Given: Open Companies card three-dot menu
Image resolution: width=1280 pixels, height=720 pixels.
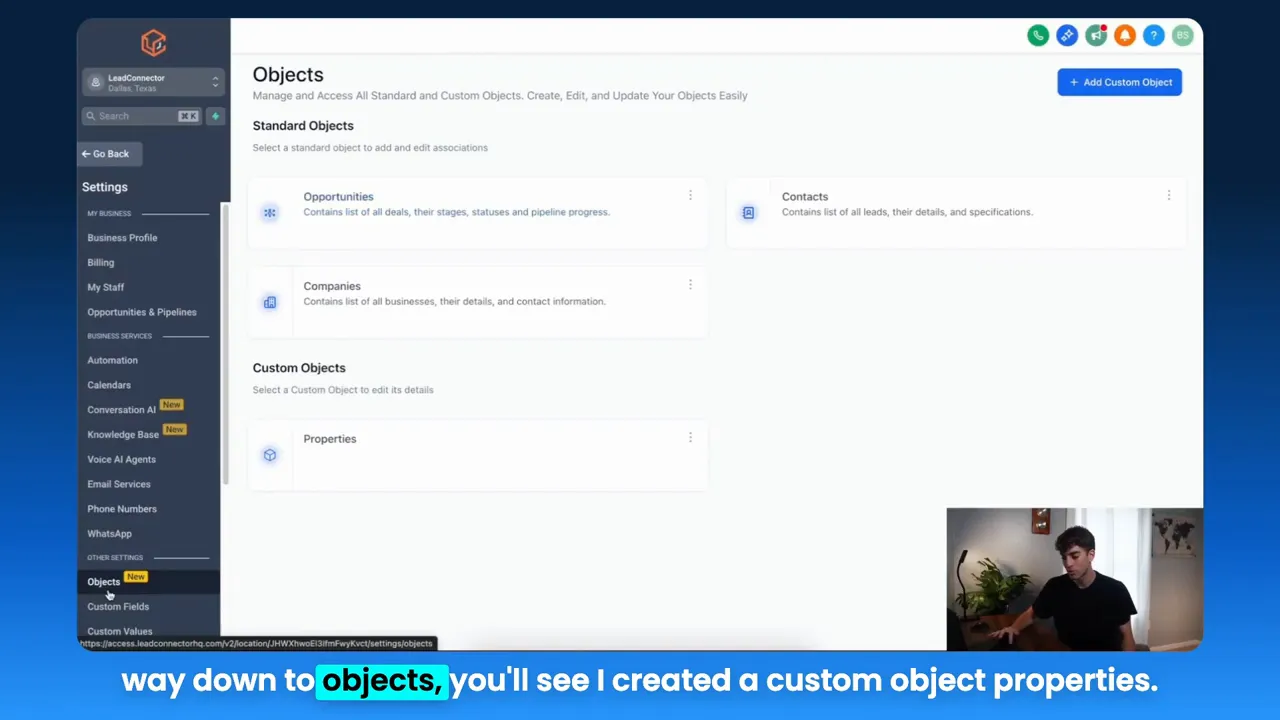Looking at the screenshot, I should coord(690,285).
